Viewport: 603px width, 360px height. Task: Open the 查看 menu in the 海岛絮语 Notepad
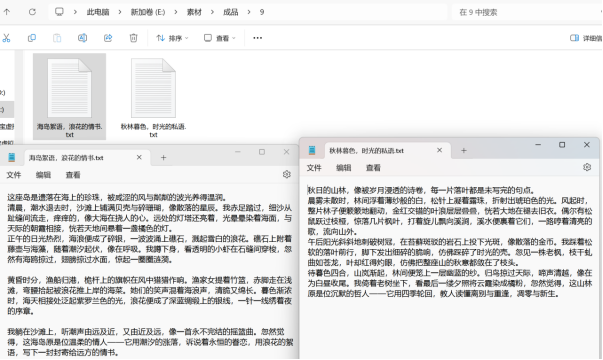(x=73, y=175)
